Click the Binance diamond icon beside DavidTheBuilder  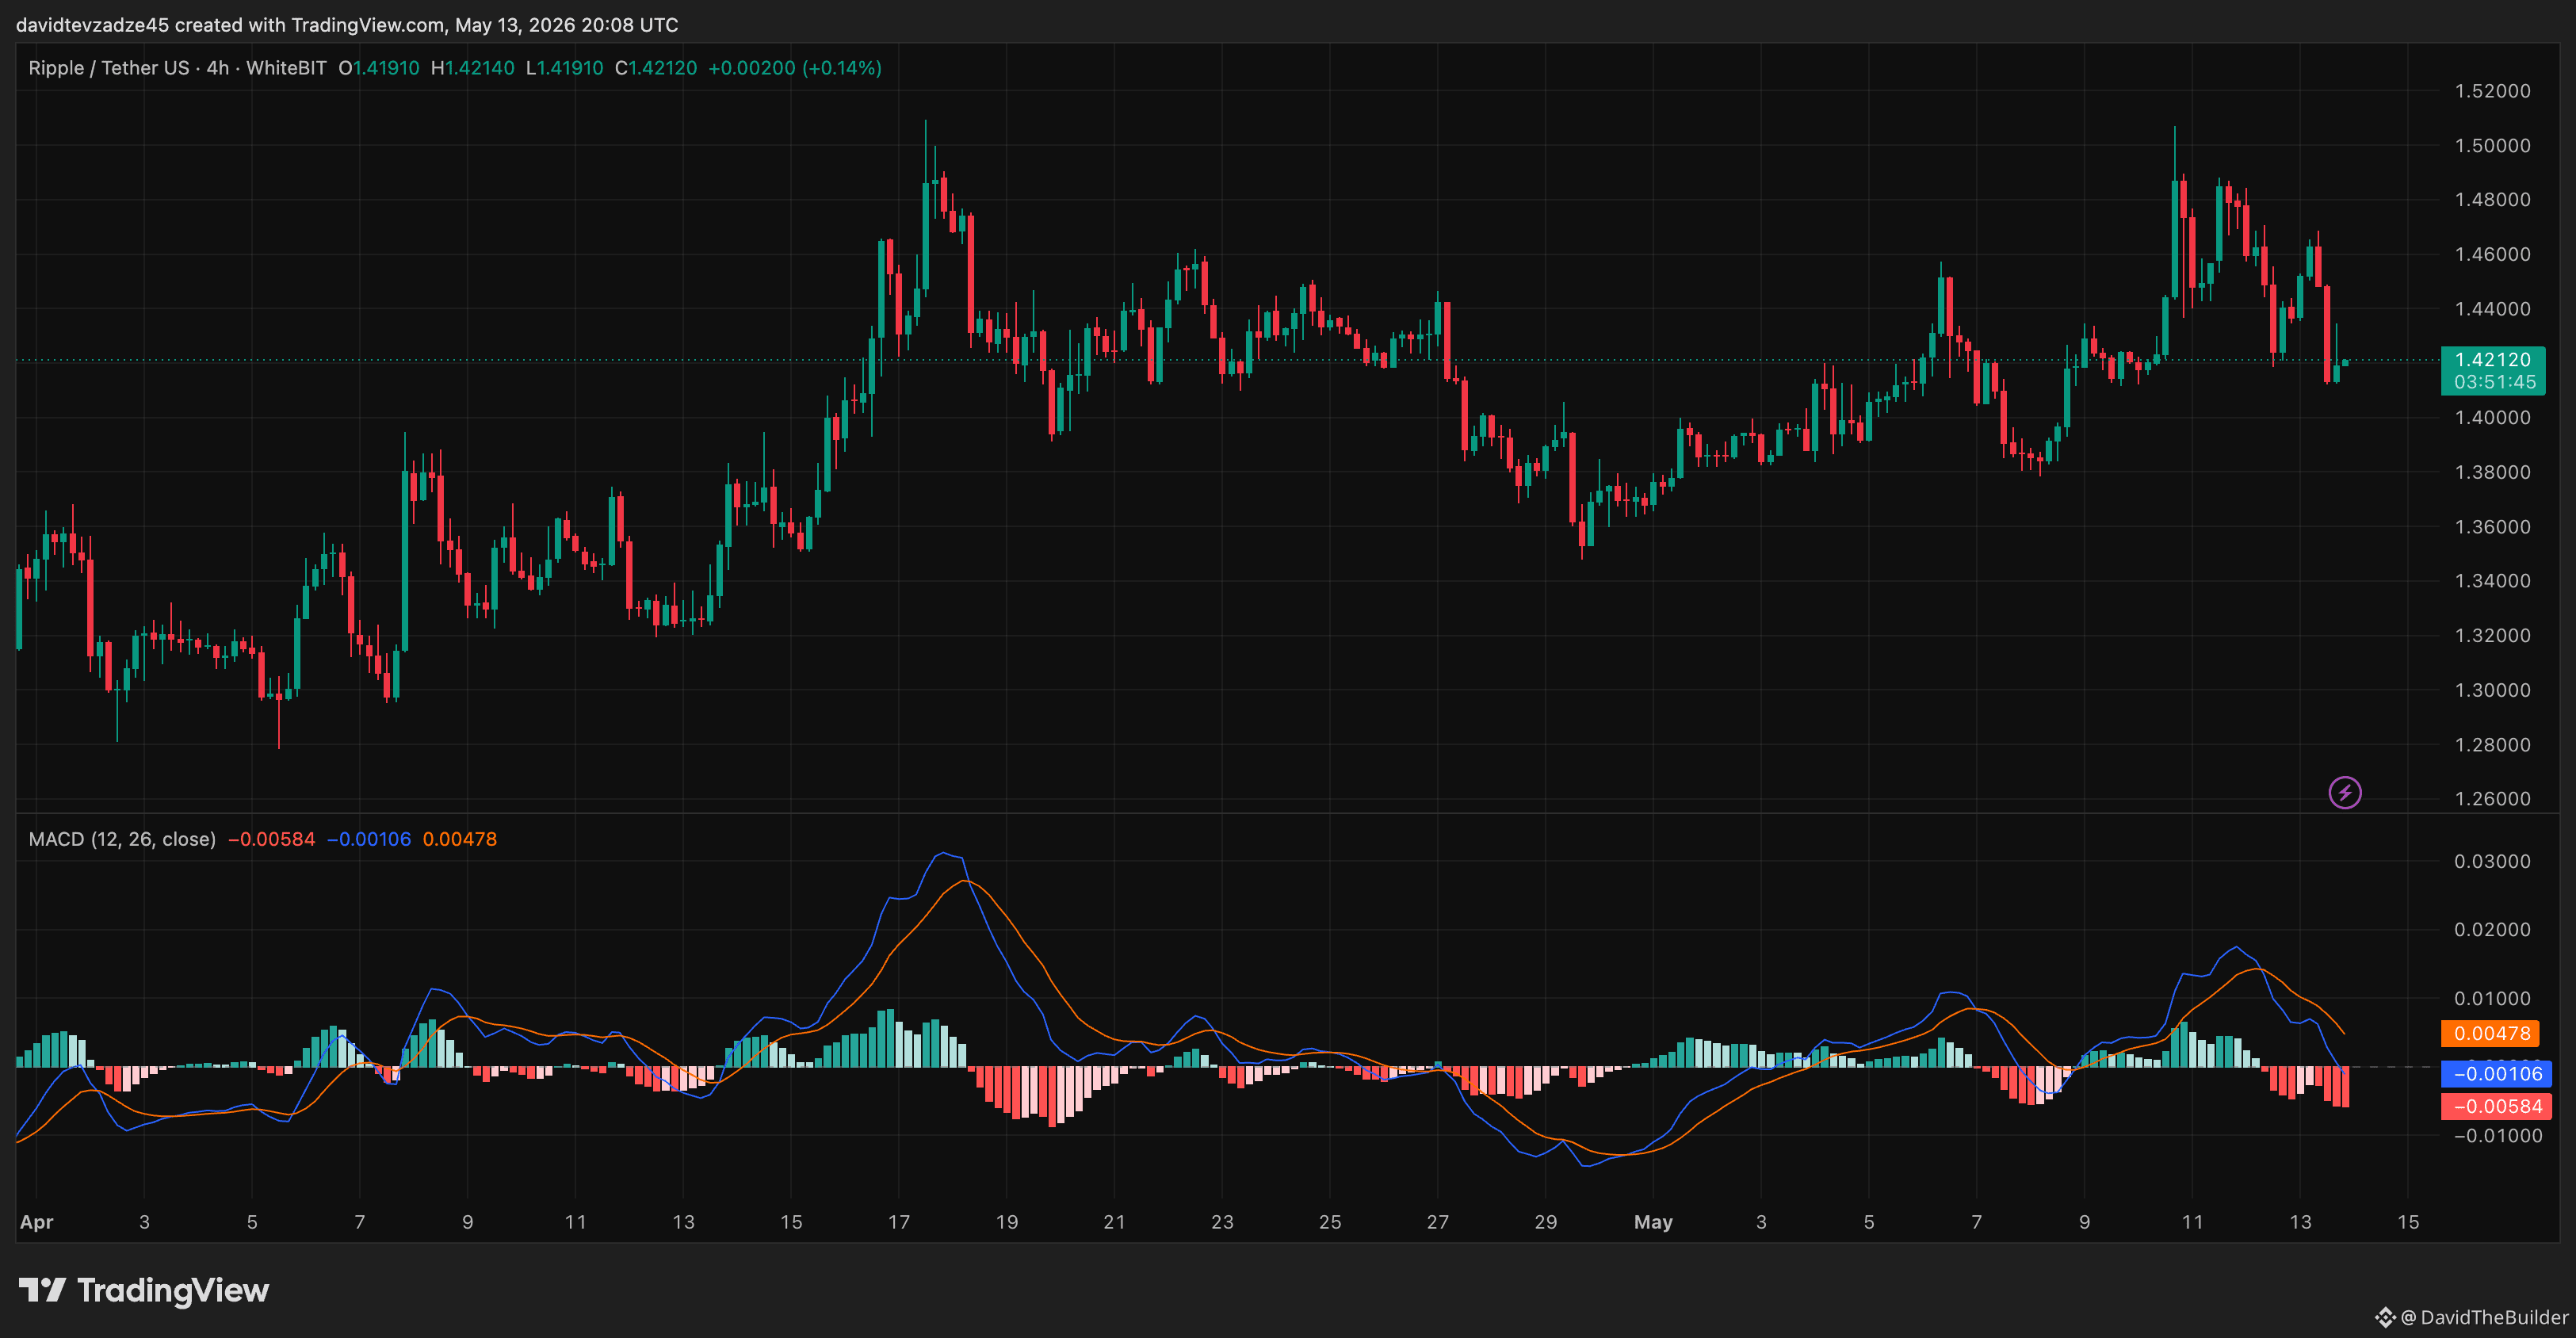coord(2385,1317)
